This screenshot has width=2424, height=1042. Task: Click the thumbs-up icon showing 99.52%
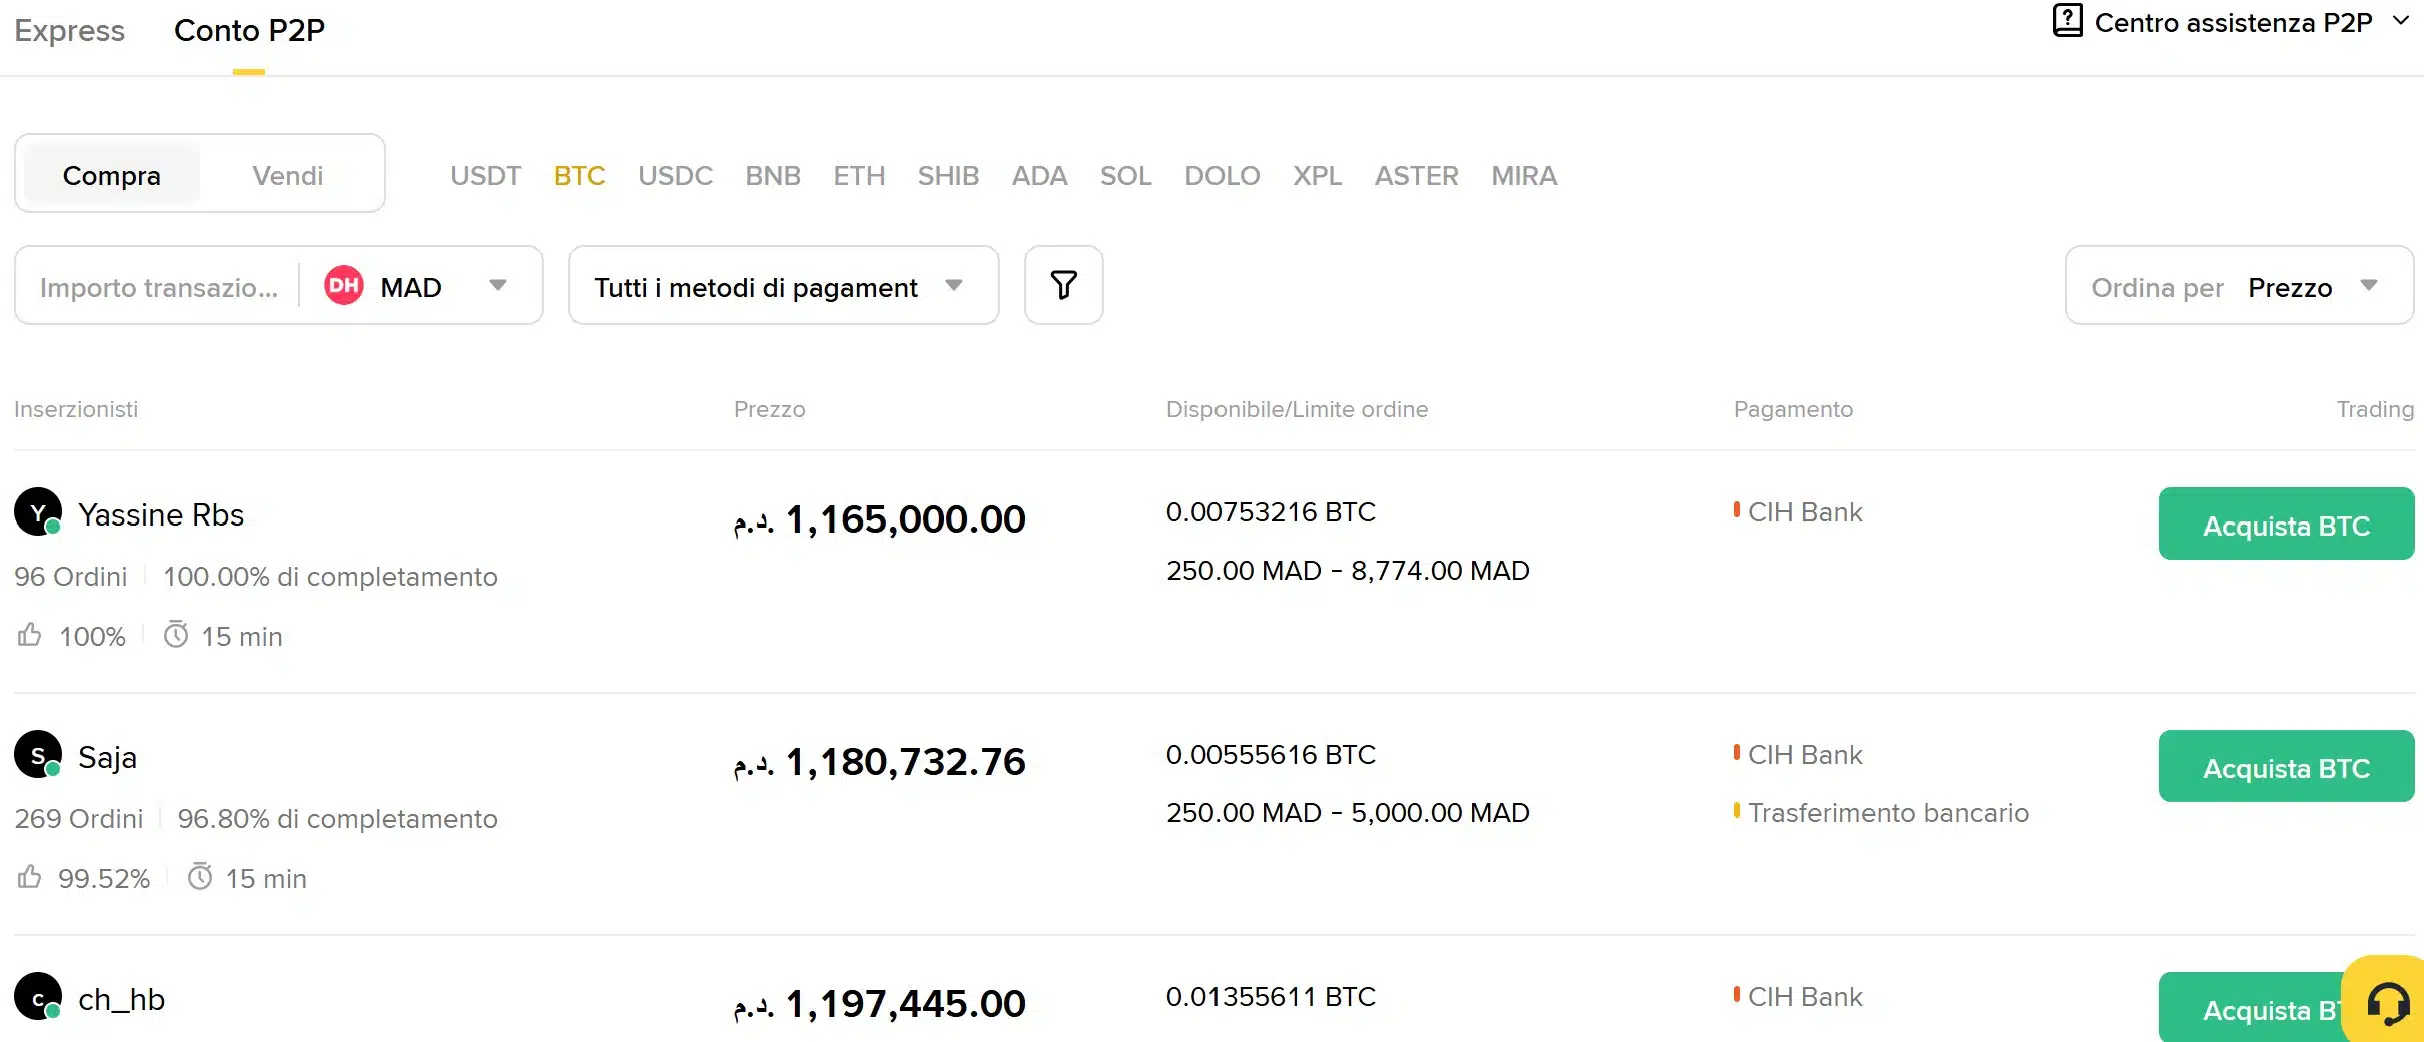tap(30, 877)
